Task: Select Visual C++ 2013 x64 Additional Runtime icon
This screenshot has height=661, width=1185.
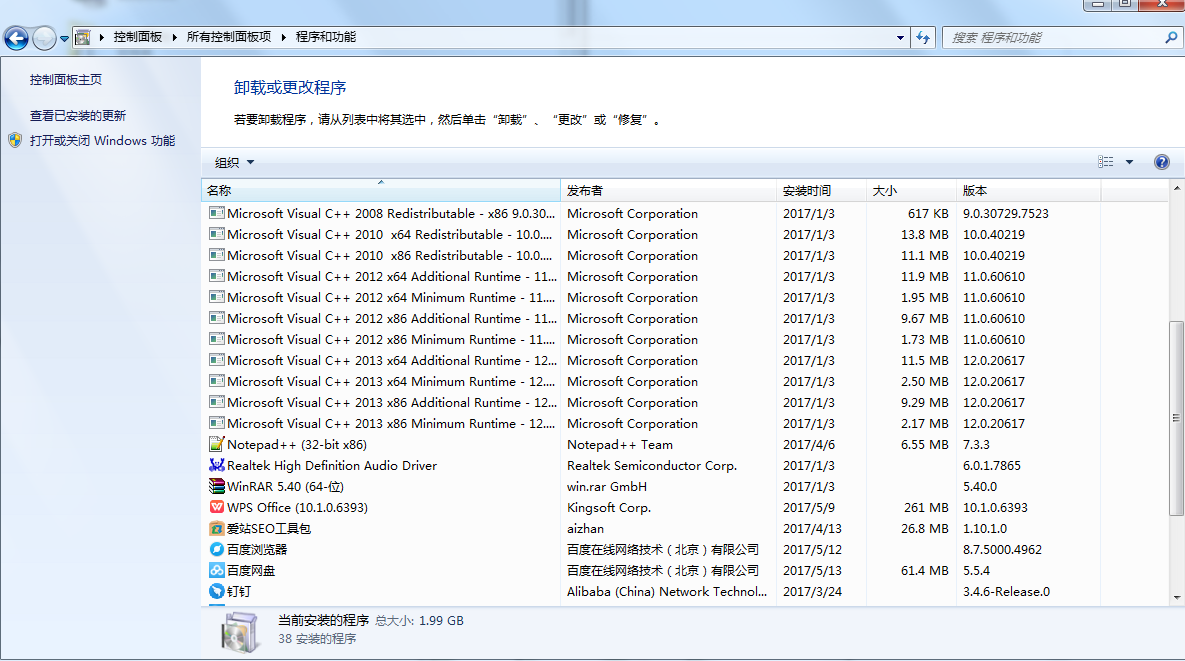Action: coord(217,360)
